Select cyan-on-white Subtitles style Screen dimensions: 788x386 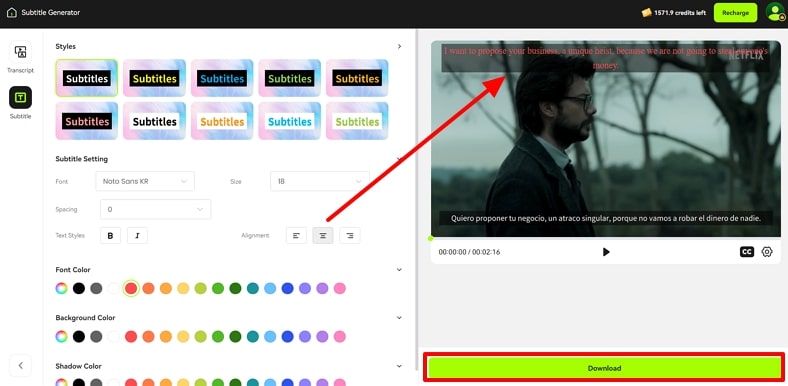pyautogui.click(x=289, y=121)
